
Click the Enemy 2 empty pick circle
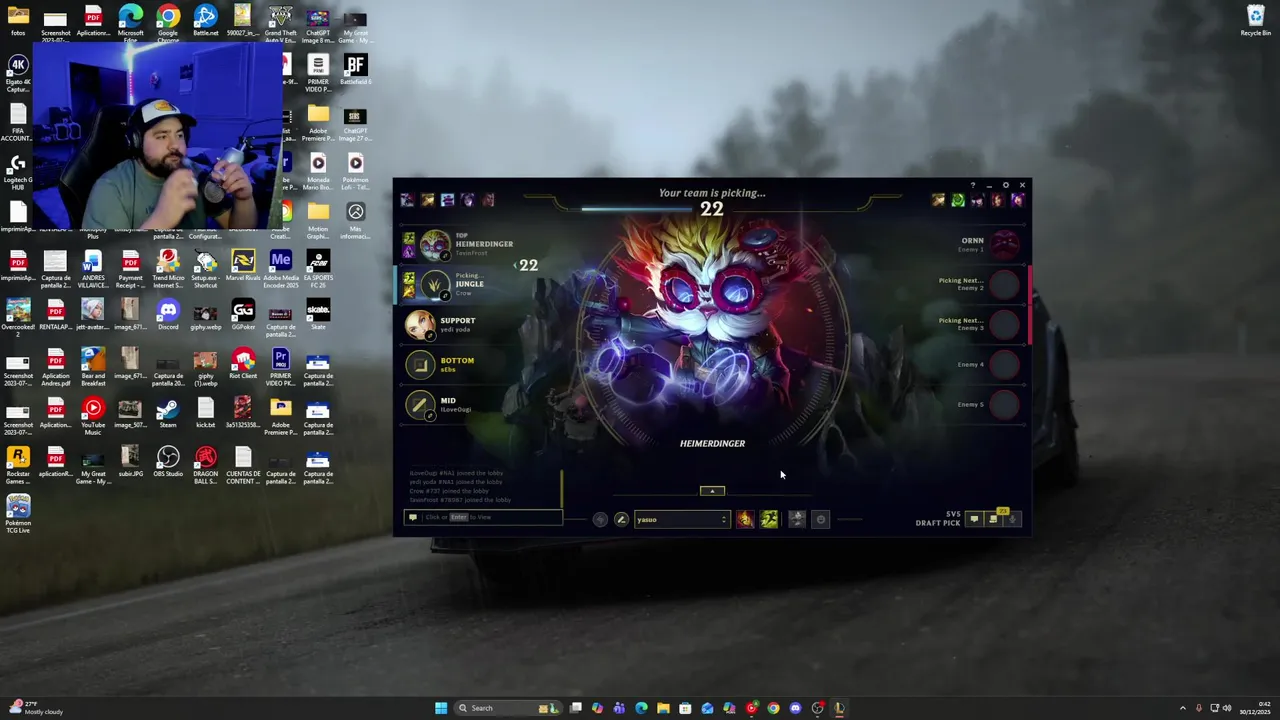1005,284
